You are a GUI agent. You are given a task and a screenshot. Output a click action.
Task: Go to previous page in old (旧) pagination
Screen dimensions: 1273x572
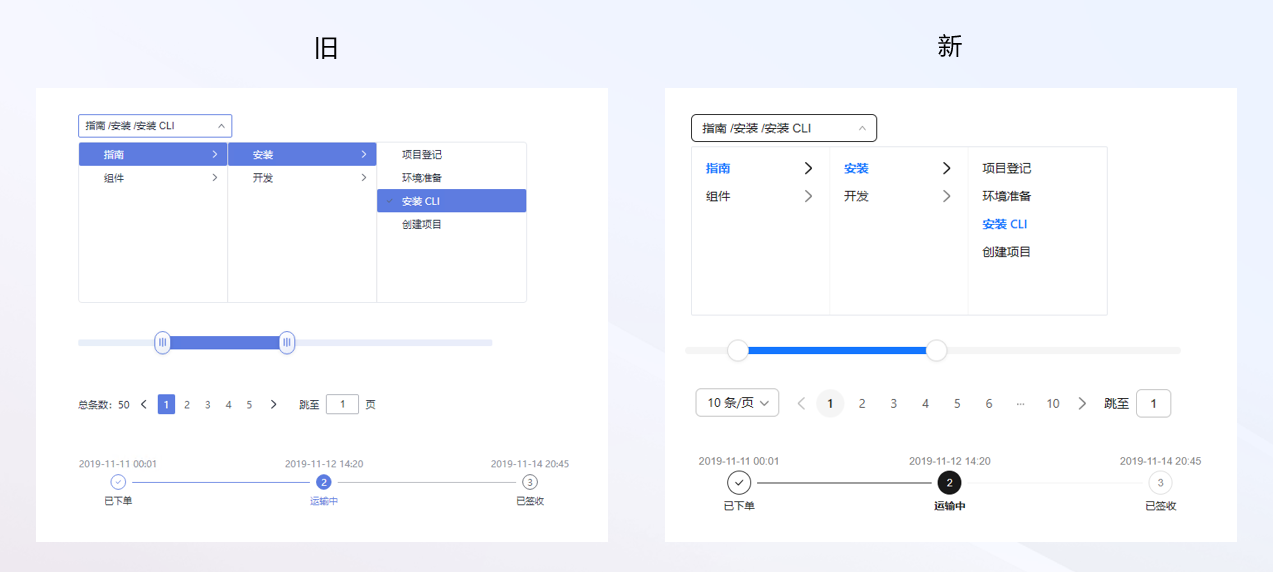click(144, 405)
